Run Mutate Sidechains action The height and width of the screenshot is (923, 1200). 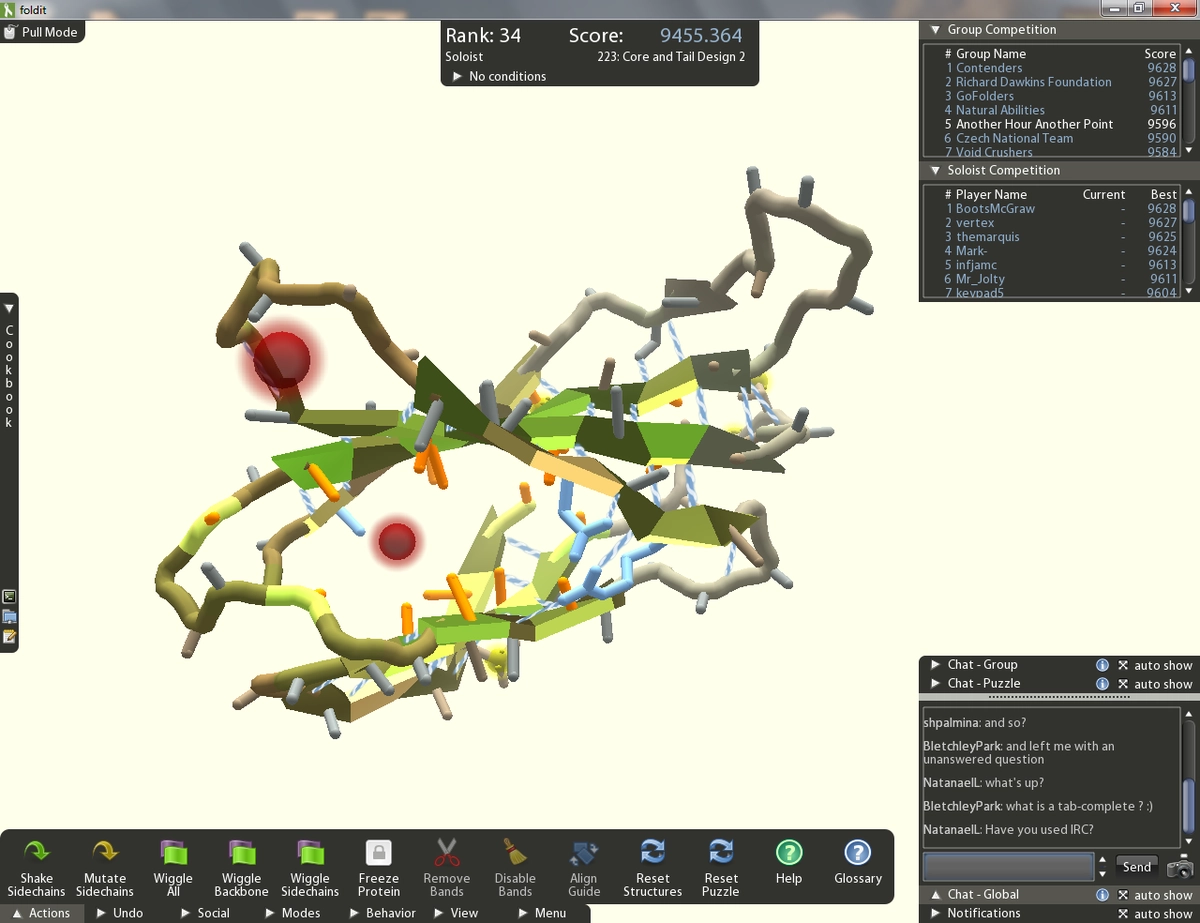[x=104, y=853]
